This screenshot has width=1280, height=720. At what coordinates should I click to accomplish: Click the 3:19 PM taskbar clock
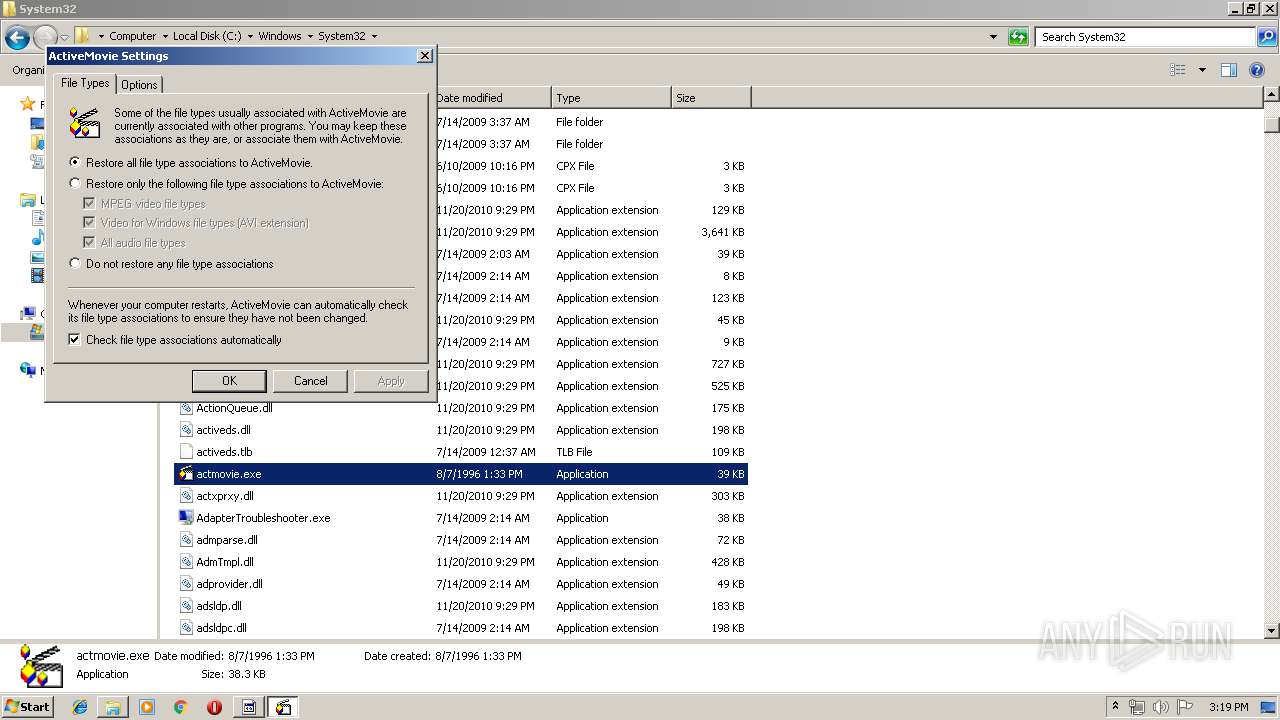pos(1229,707)
